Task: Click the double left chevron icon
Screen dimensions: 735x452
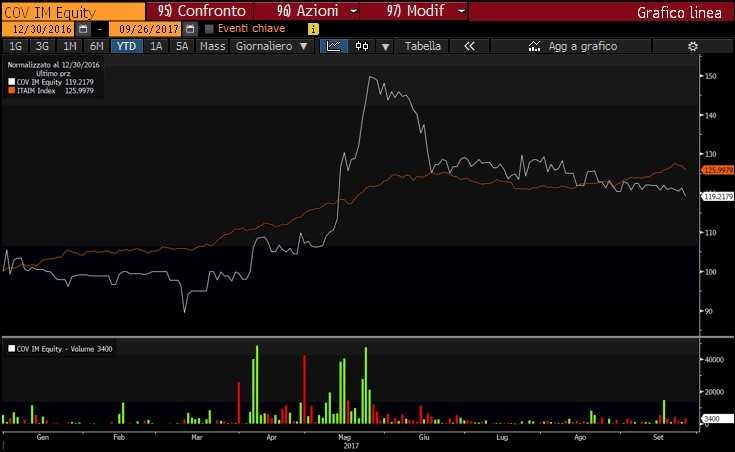Action: click(x=469, y=46)
